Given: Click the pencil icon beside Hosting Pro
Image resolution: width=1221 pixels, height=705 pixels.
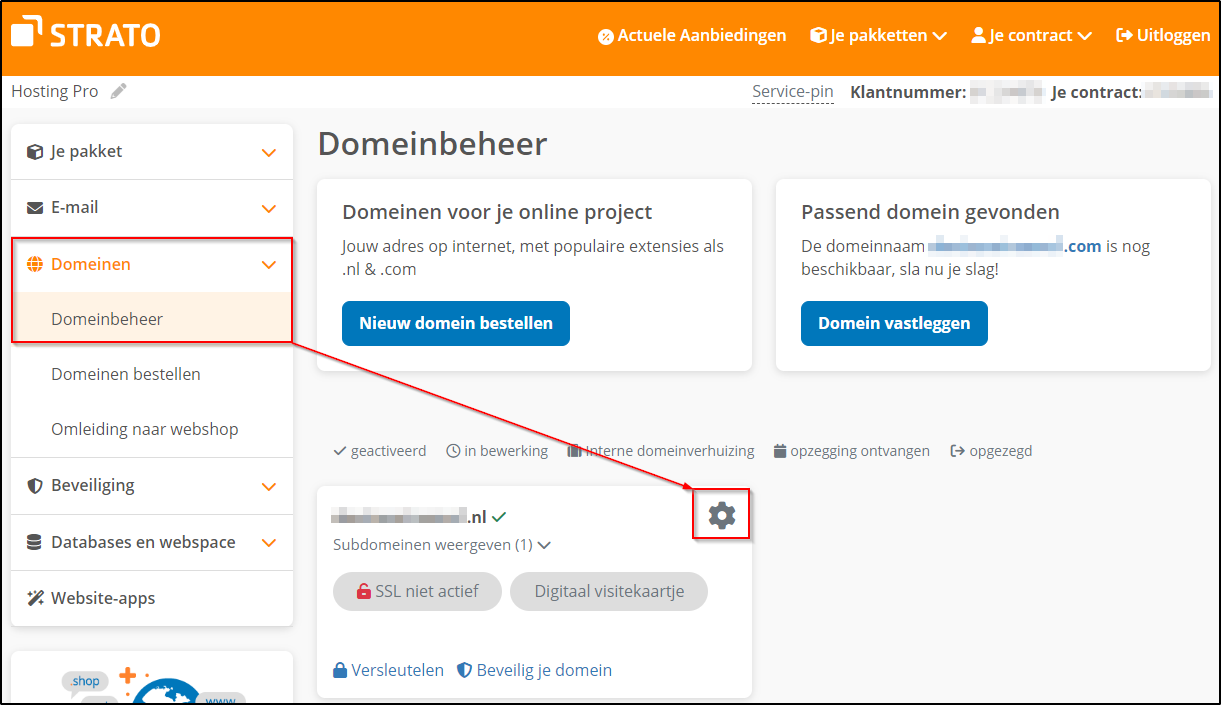Looking at the screenshot, I should tap(119, 92).
